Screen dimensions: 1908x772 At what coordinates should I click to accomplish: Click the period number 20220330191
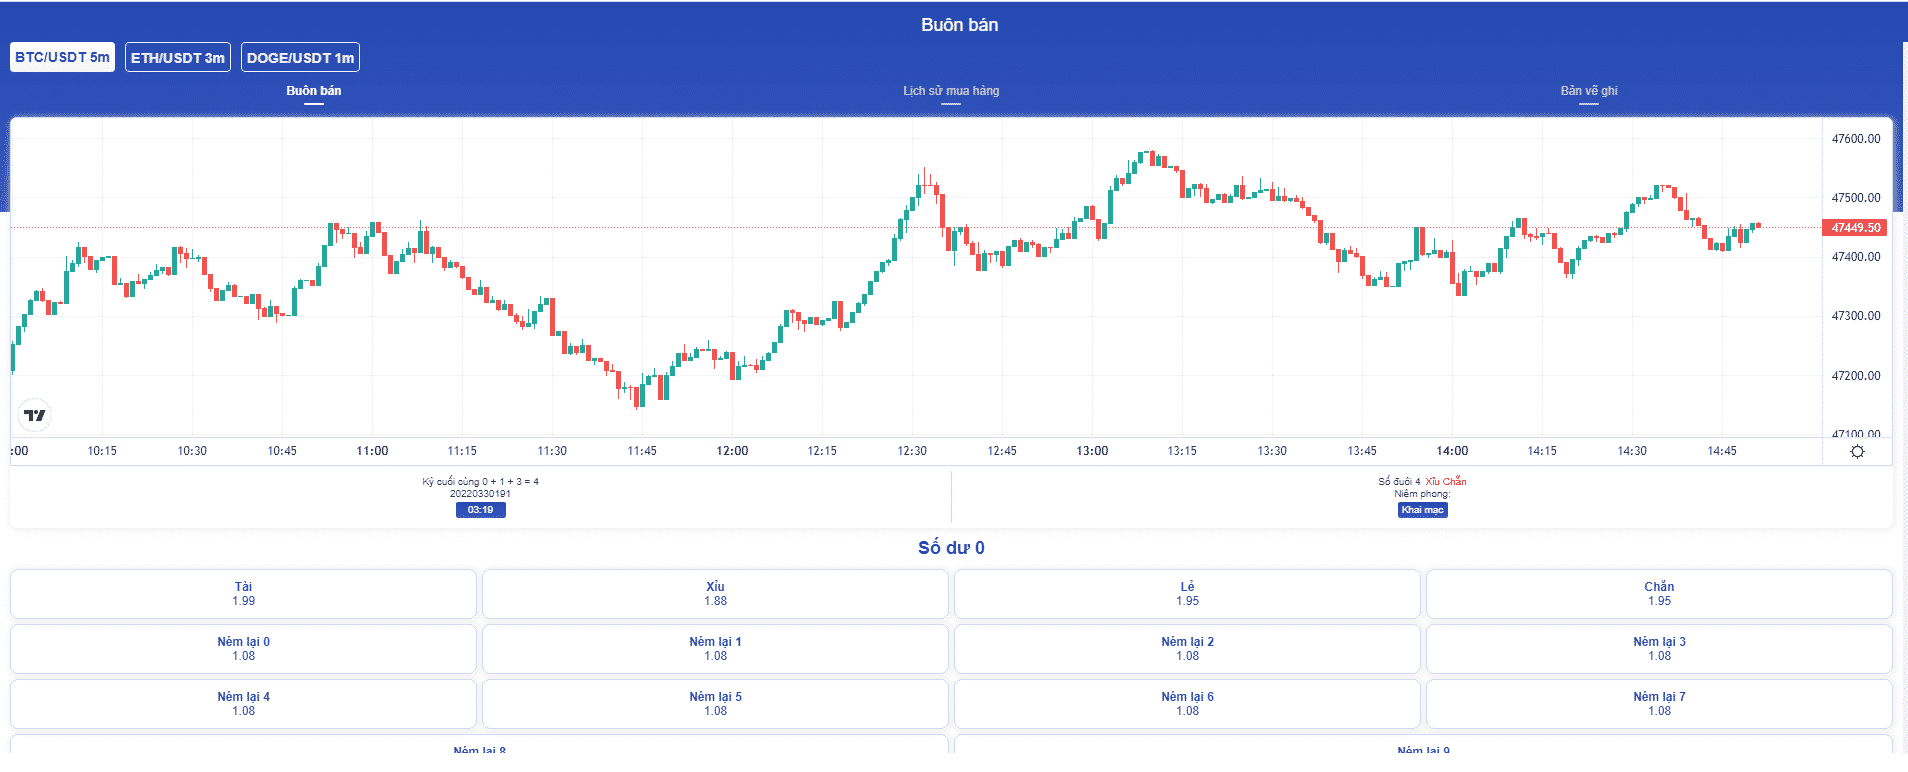480,494
